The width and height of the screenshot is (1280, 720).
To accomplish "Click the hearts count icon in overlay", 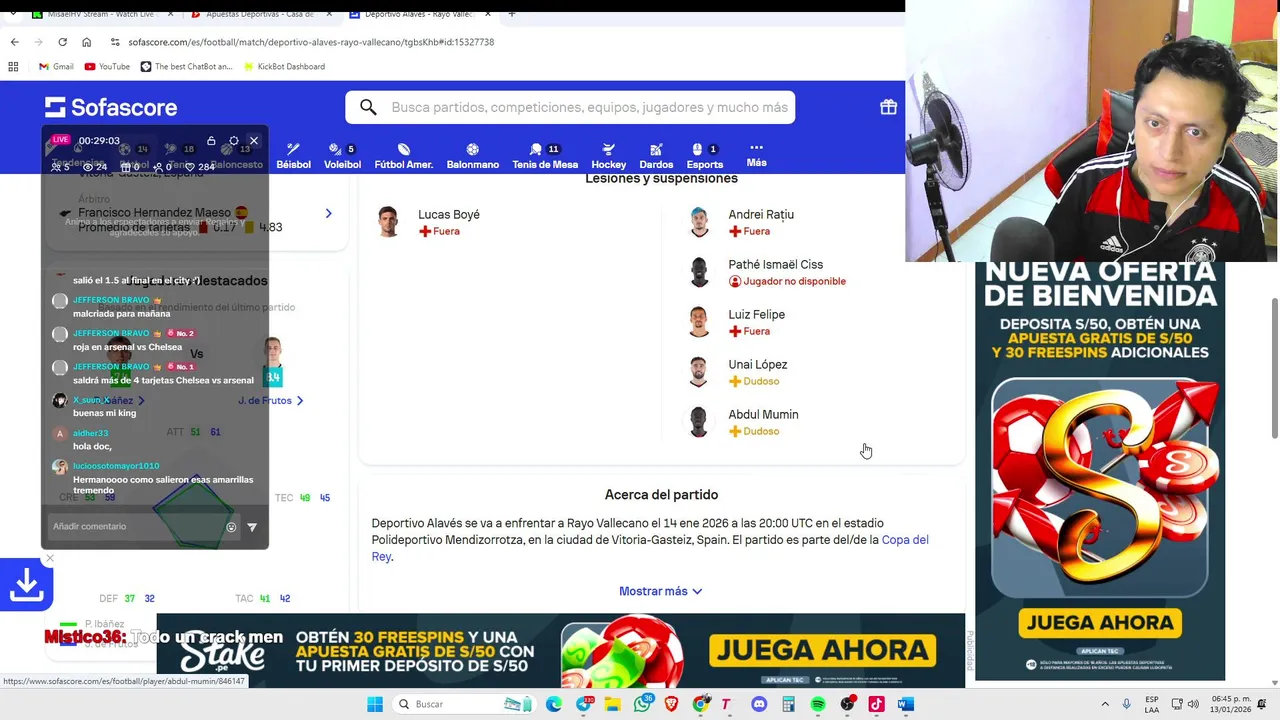I will [x=191, y=167].
